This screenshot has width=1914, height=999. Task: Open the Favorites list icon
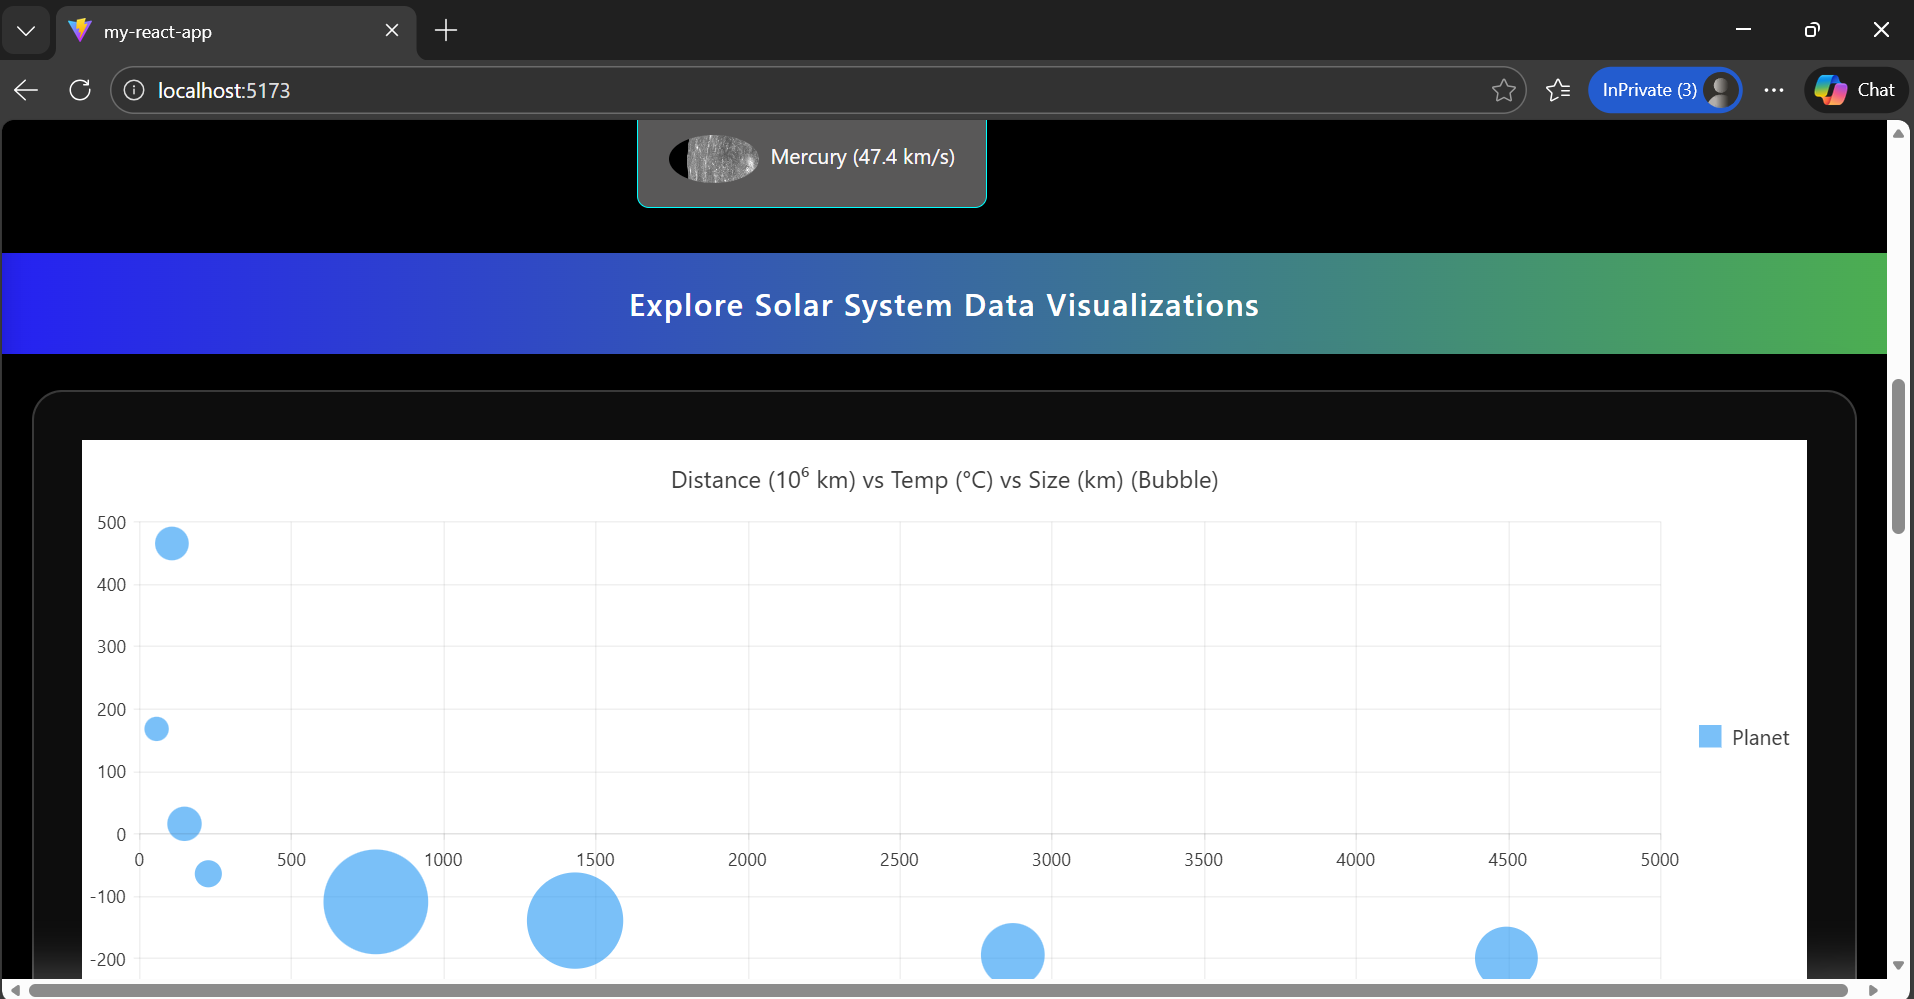(x=1558, y=90)
